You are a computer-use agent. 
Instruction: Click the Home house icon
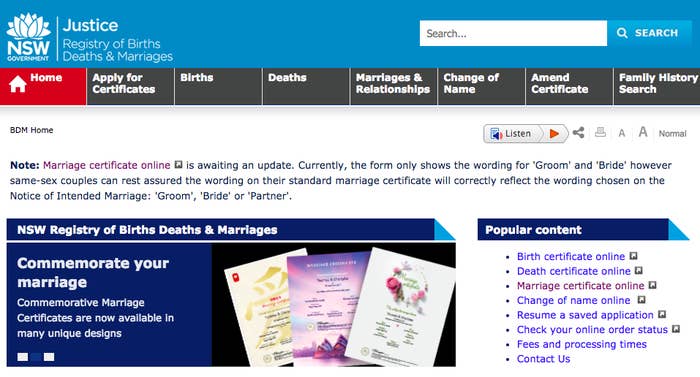point(18,84)
